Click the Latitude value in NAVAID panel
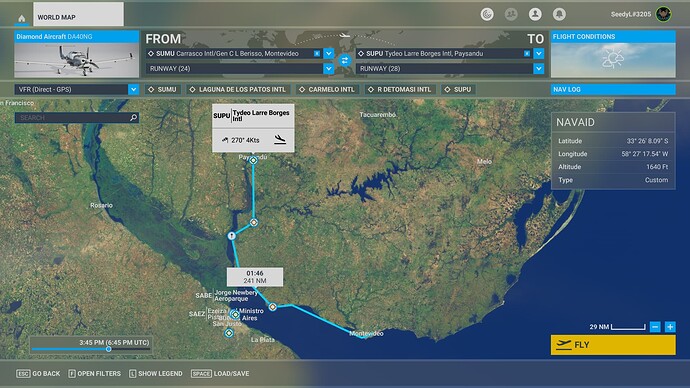690x388 pixels. coord(647,141)
